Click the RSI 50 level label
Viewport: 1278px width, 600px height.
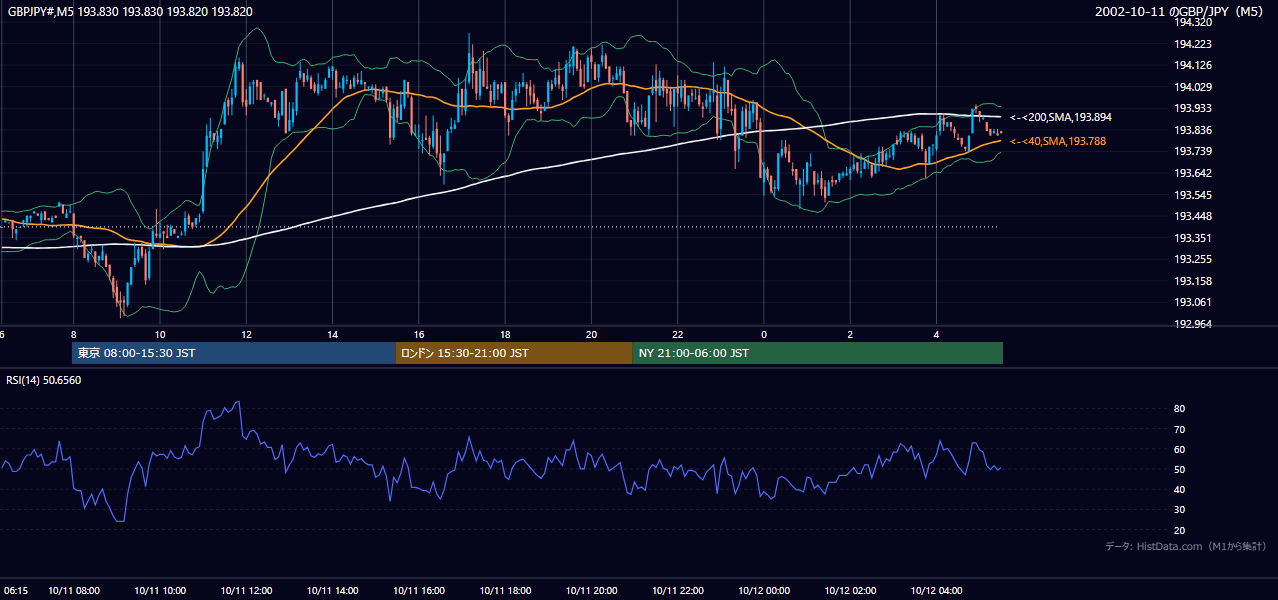[1180, 469]
